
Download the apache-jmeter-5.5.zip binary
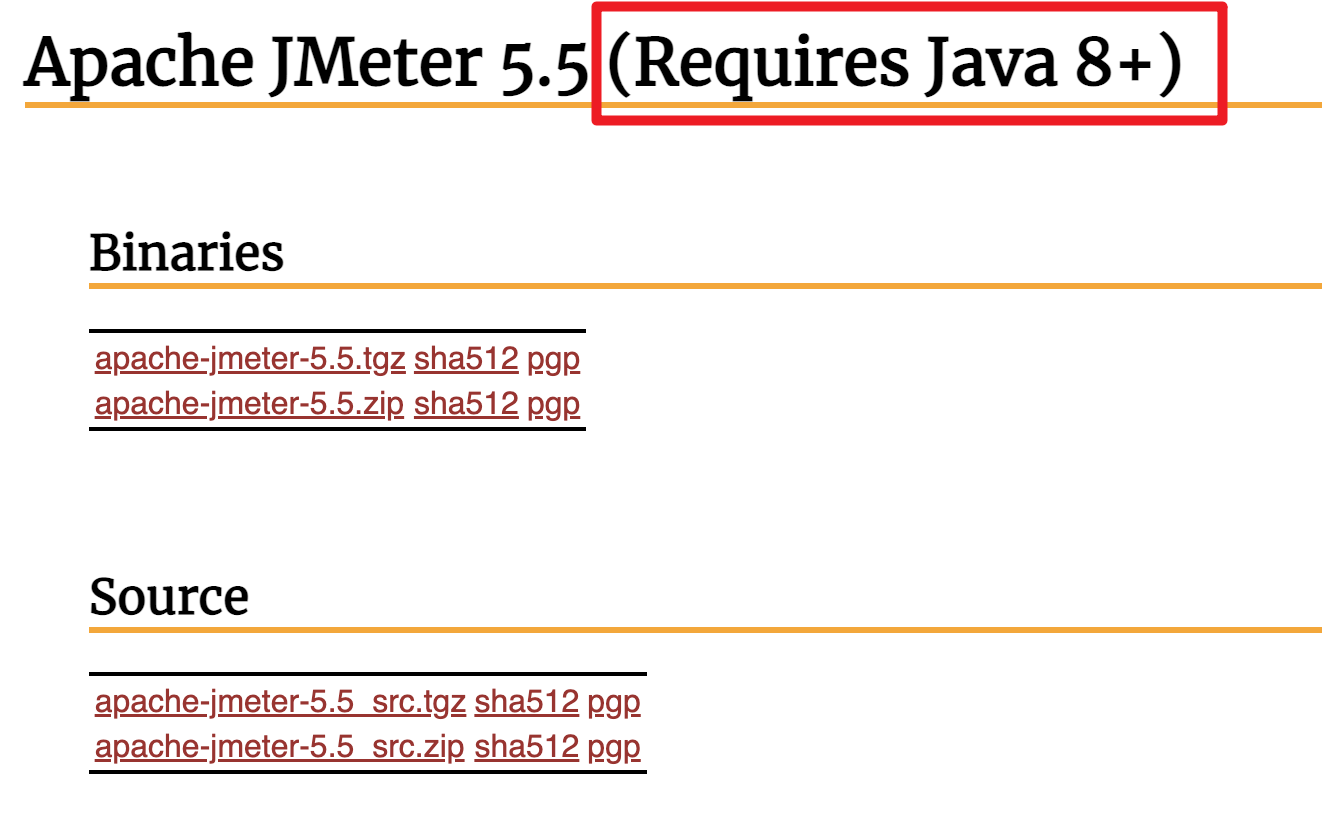[250, 404]
